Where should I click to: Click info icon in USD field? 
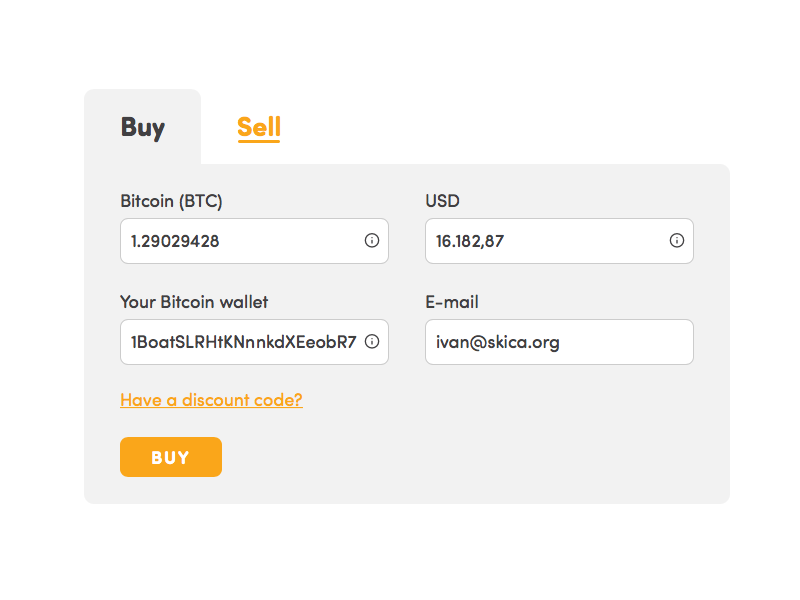pyautogui.click(x=677, y=240)
